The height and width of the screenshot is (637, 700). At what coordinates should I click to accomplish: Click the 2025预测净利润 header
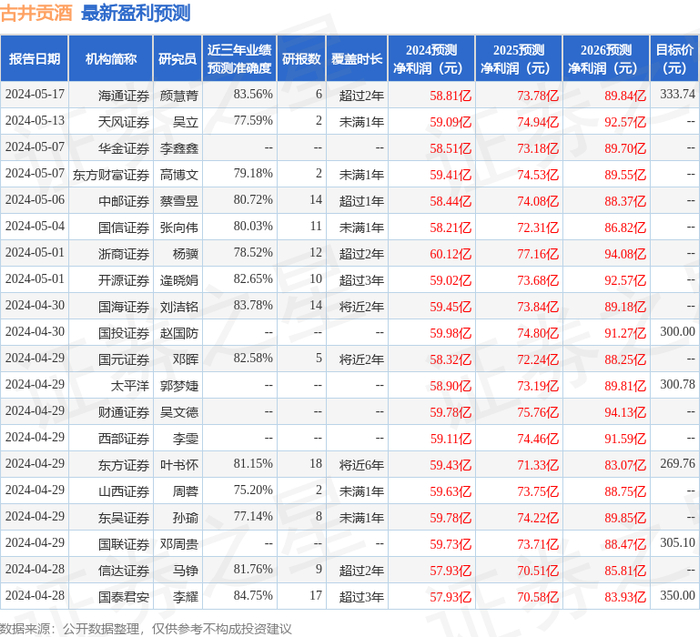pos(518,59)
